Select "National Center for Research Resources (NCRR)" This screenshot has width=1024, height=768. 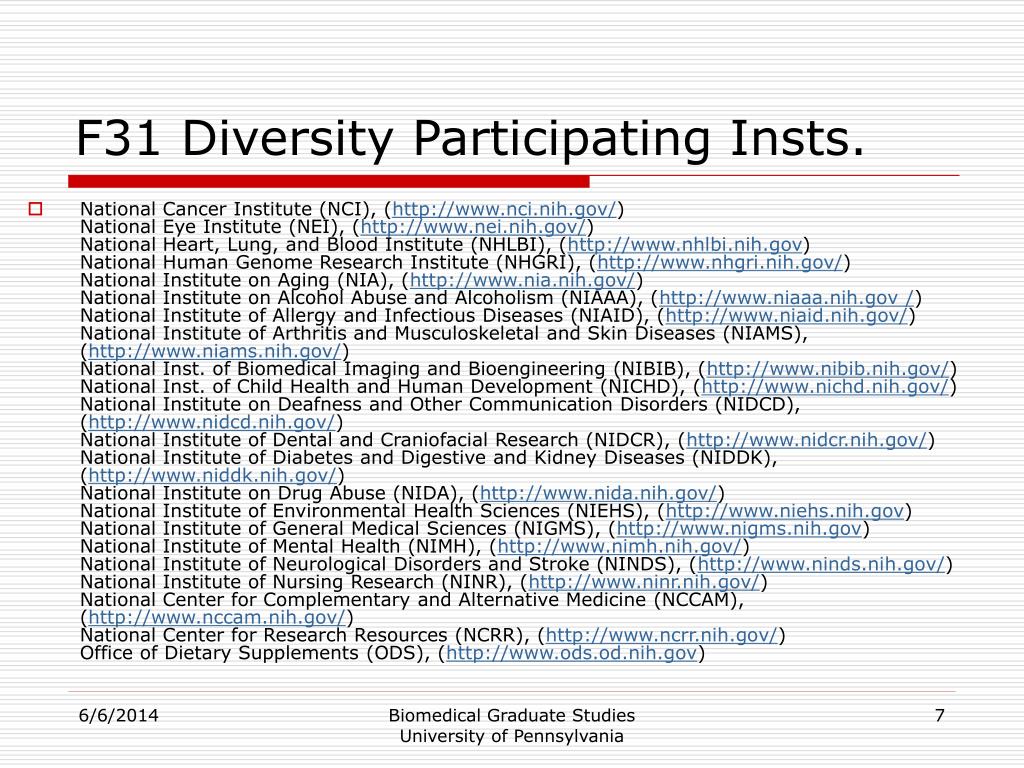[300, 635]
